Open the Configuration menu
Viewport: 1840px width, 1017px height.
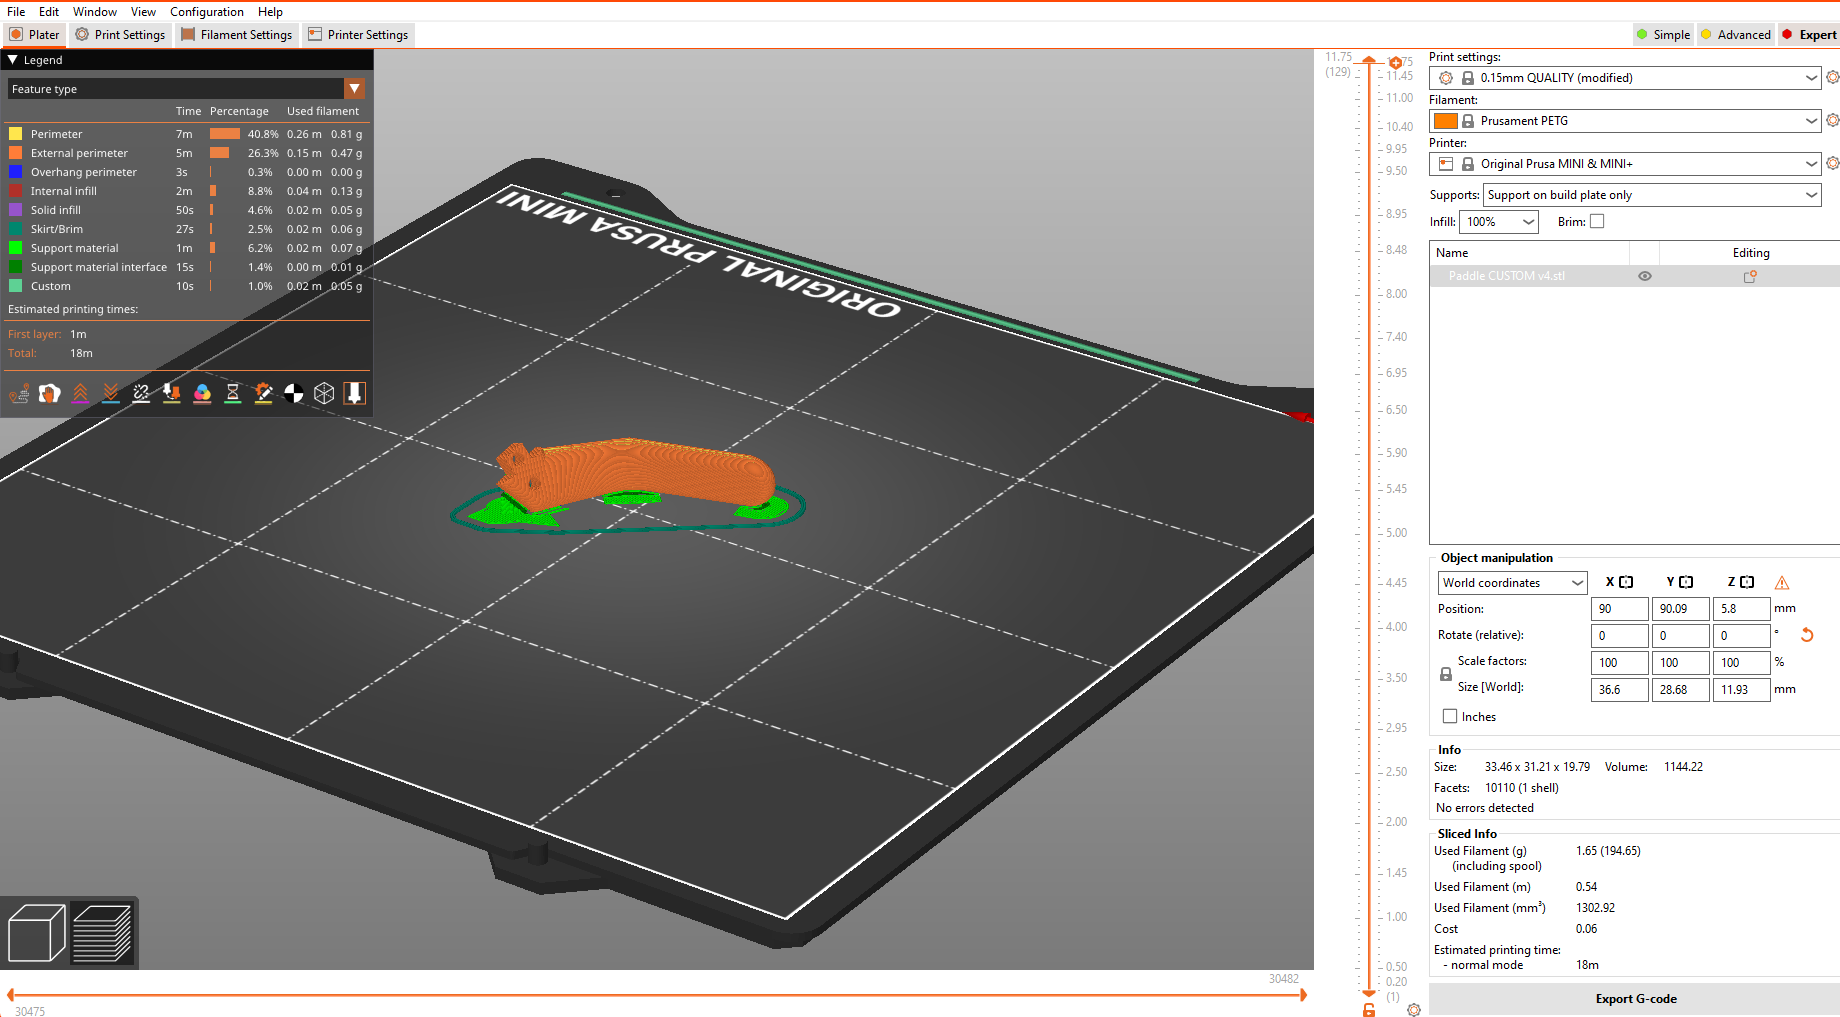point(206,12)
